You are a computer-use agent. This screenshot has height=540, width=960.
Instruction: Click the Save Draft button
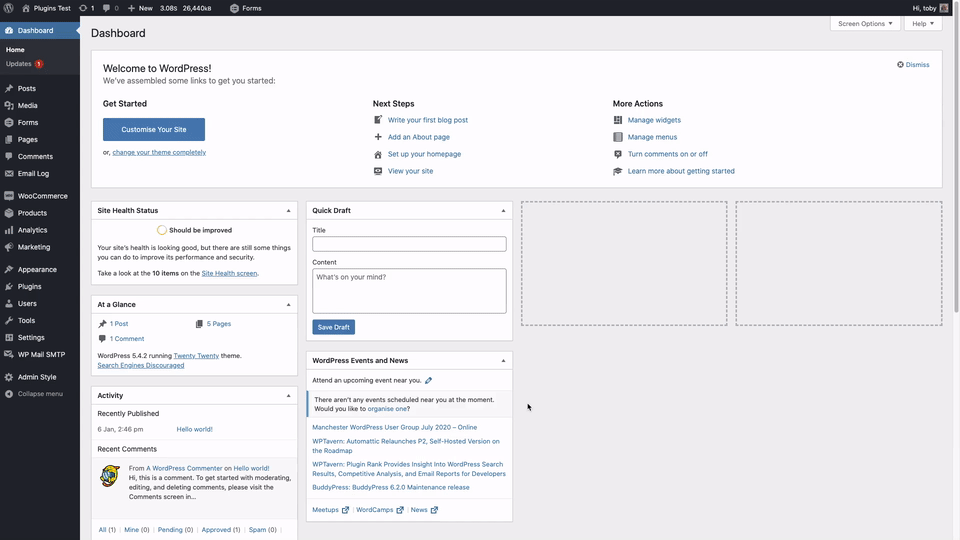pyautogui.click(x=334, y=327)
